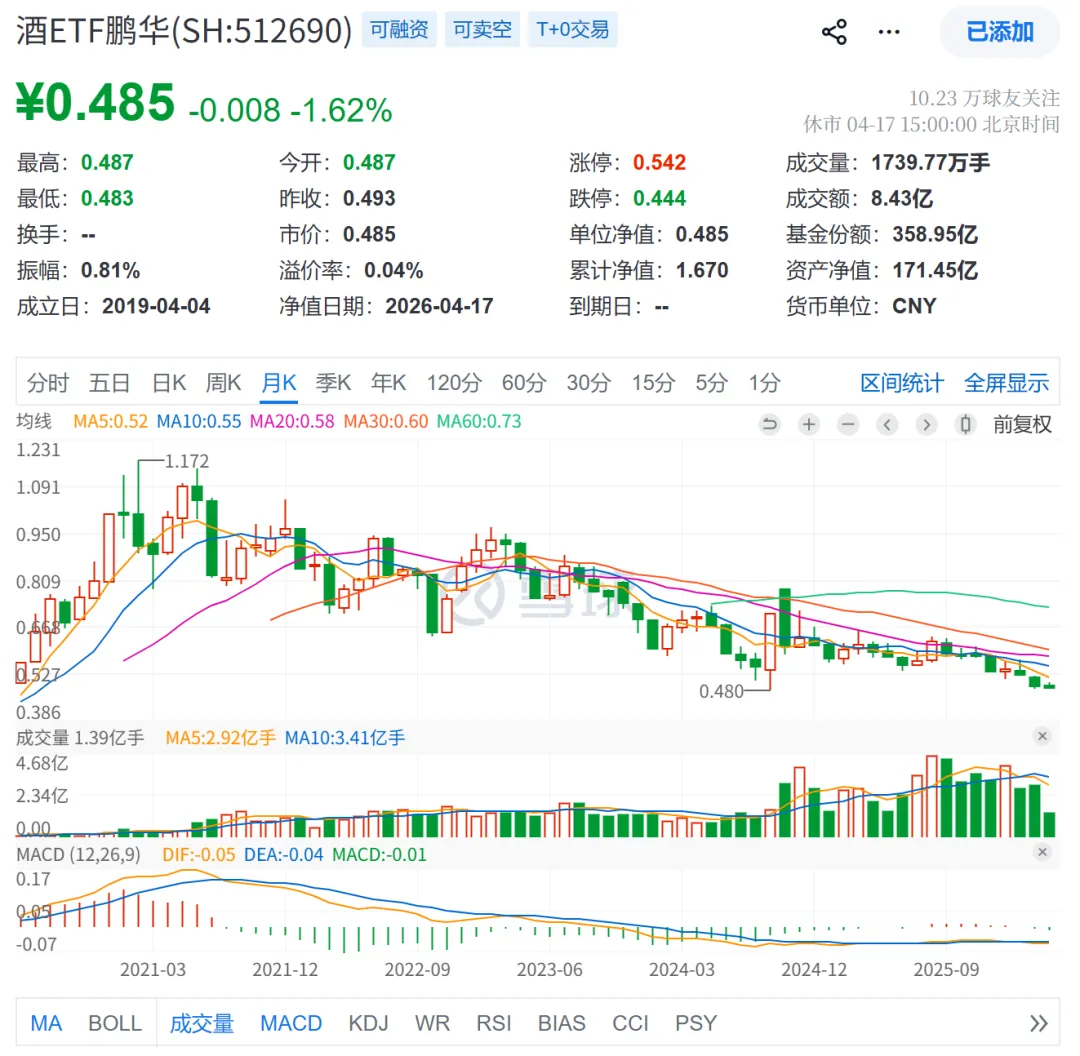This screenshot has height=1056, width=1080.
Task: Click the 可融资 tag
Action: click(x=399, y=30)
